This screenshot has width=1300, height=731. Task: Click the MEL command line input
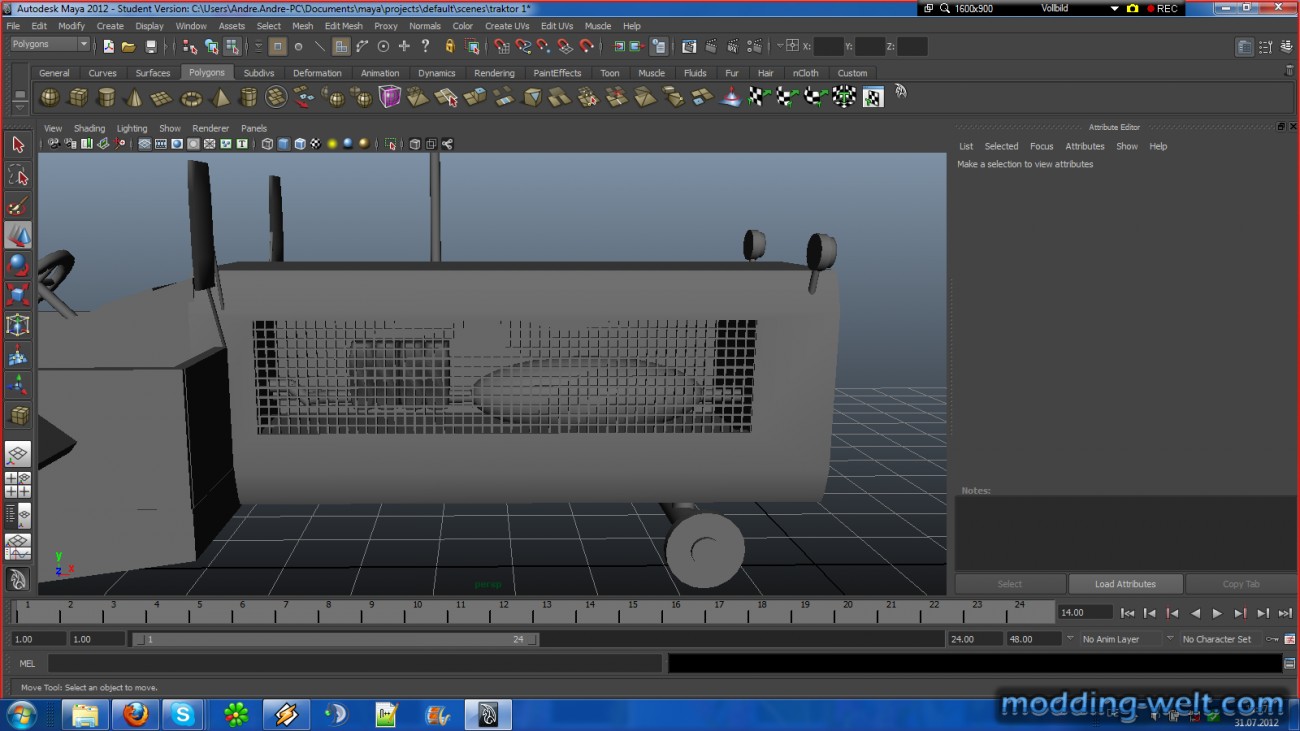tap(354, 663)
